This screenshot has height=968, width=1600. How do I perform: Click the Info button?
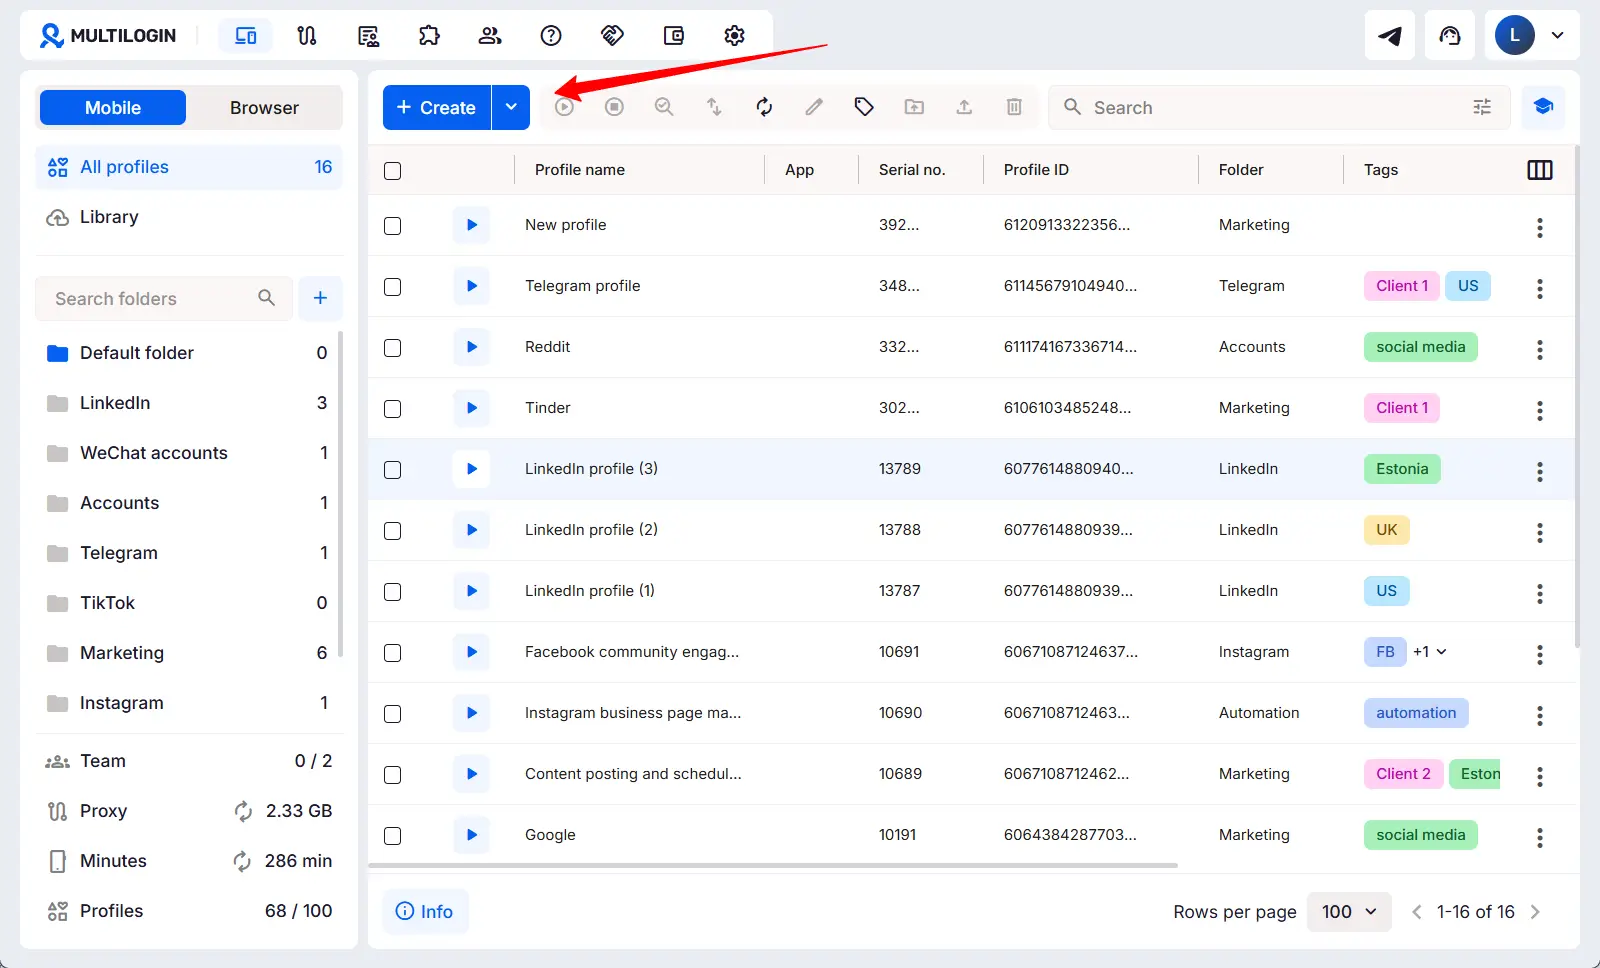point(425,911)
